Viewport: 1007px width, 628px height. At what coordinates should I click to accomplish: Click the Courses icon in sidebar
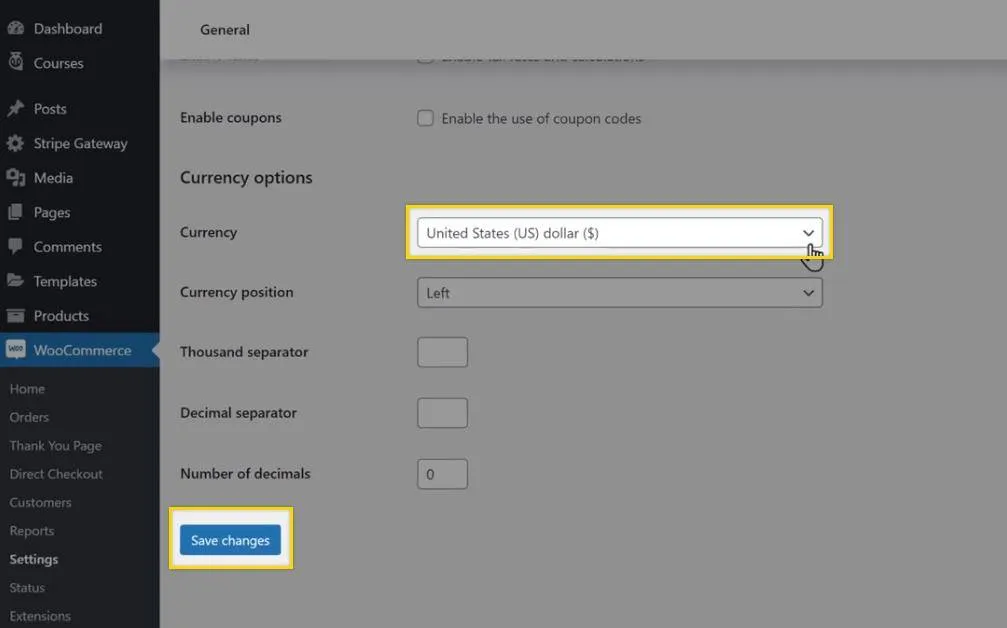[x=16, y=63]
